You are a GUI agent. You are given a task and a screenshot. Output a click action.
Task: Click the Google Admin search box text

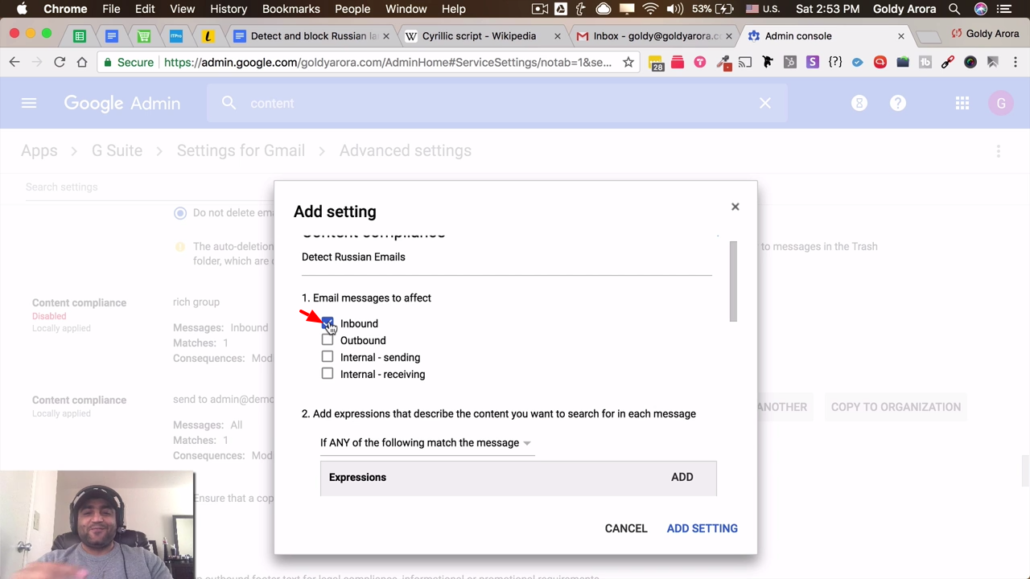(x=272, y=103)
